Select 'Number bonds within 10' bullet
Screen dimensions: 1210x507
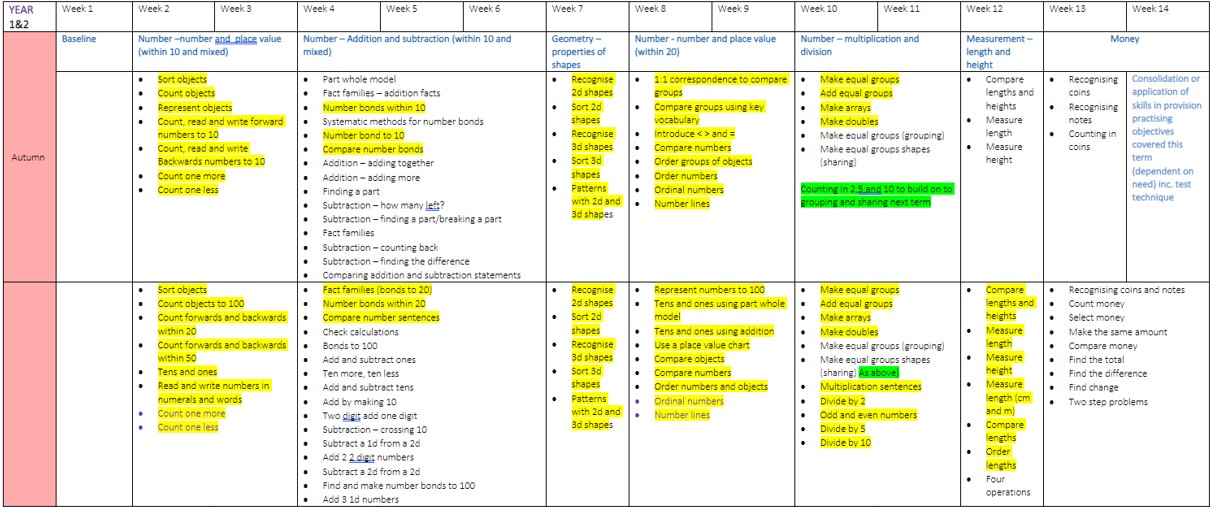[x=374, y=107]
